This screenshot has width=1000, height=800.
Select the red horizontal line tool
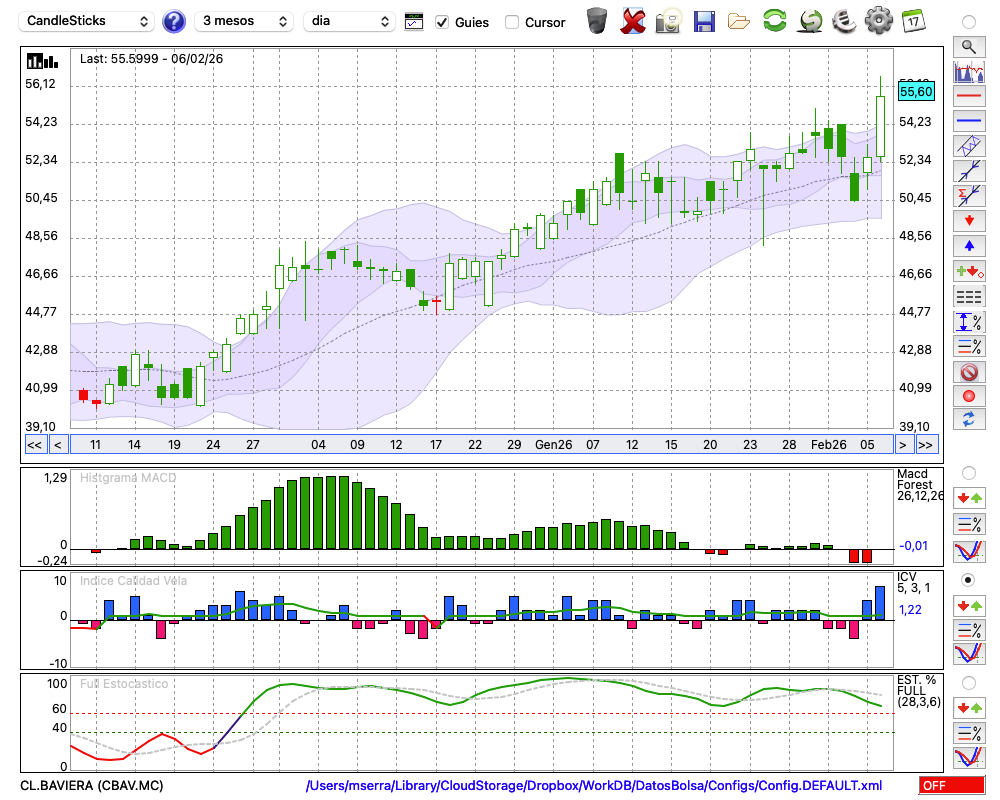click(x=968, y=96)
